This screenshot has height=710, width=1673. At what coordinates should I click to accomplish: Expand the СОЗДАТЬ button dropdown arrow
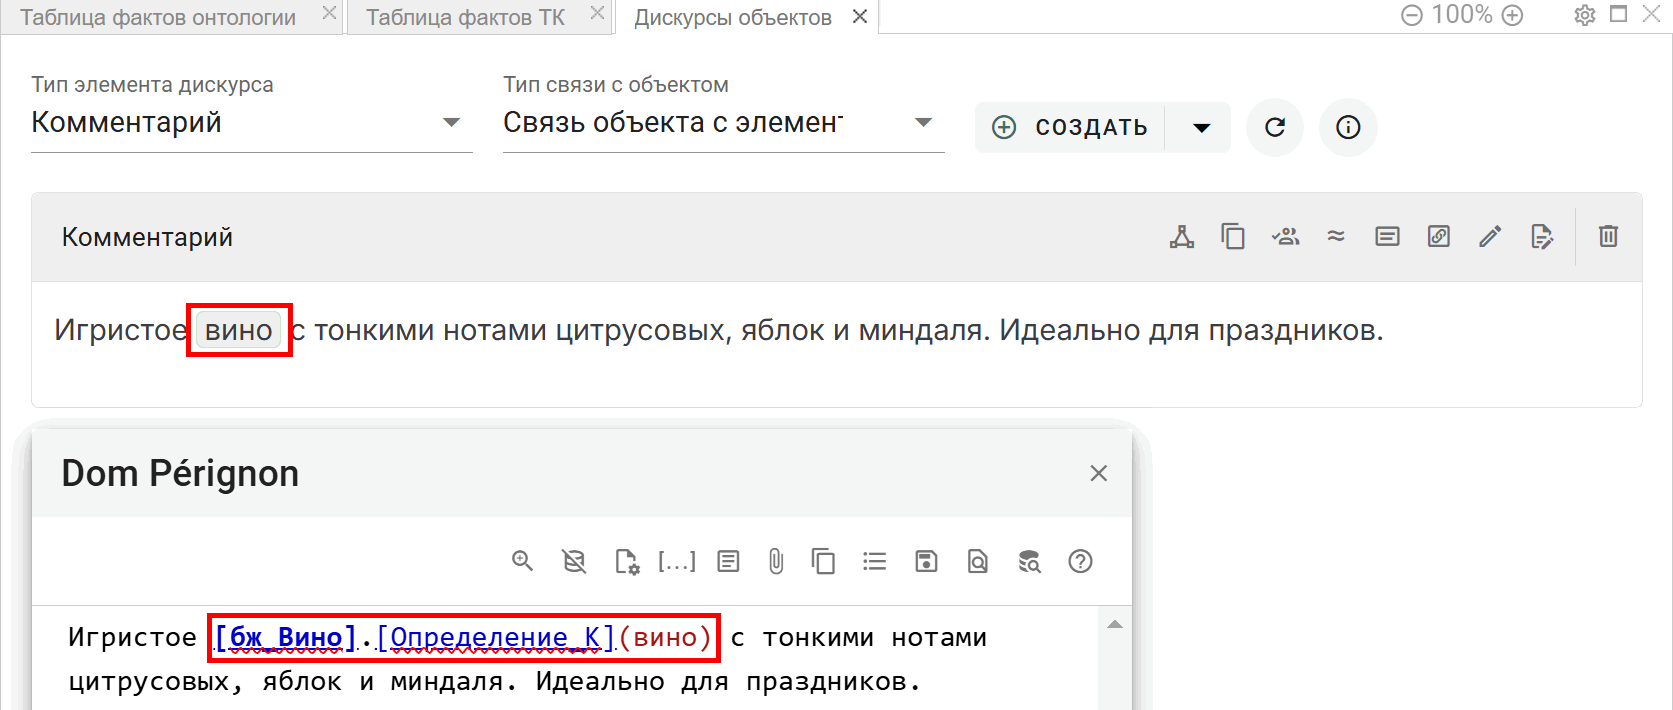click(x=1202, y=127)
